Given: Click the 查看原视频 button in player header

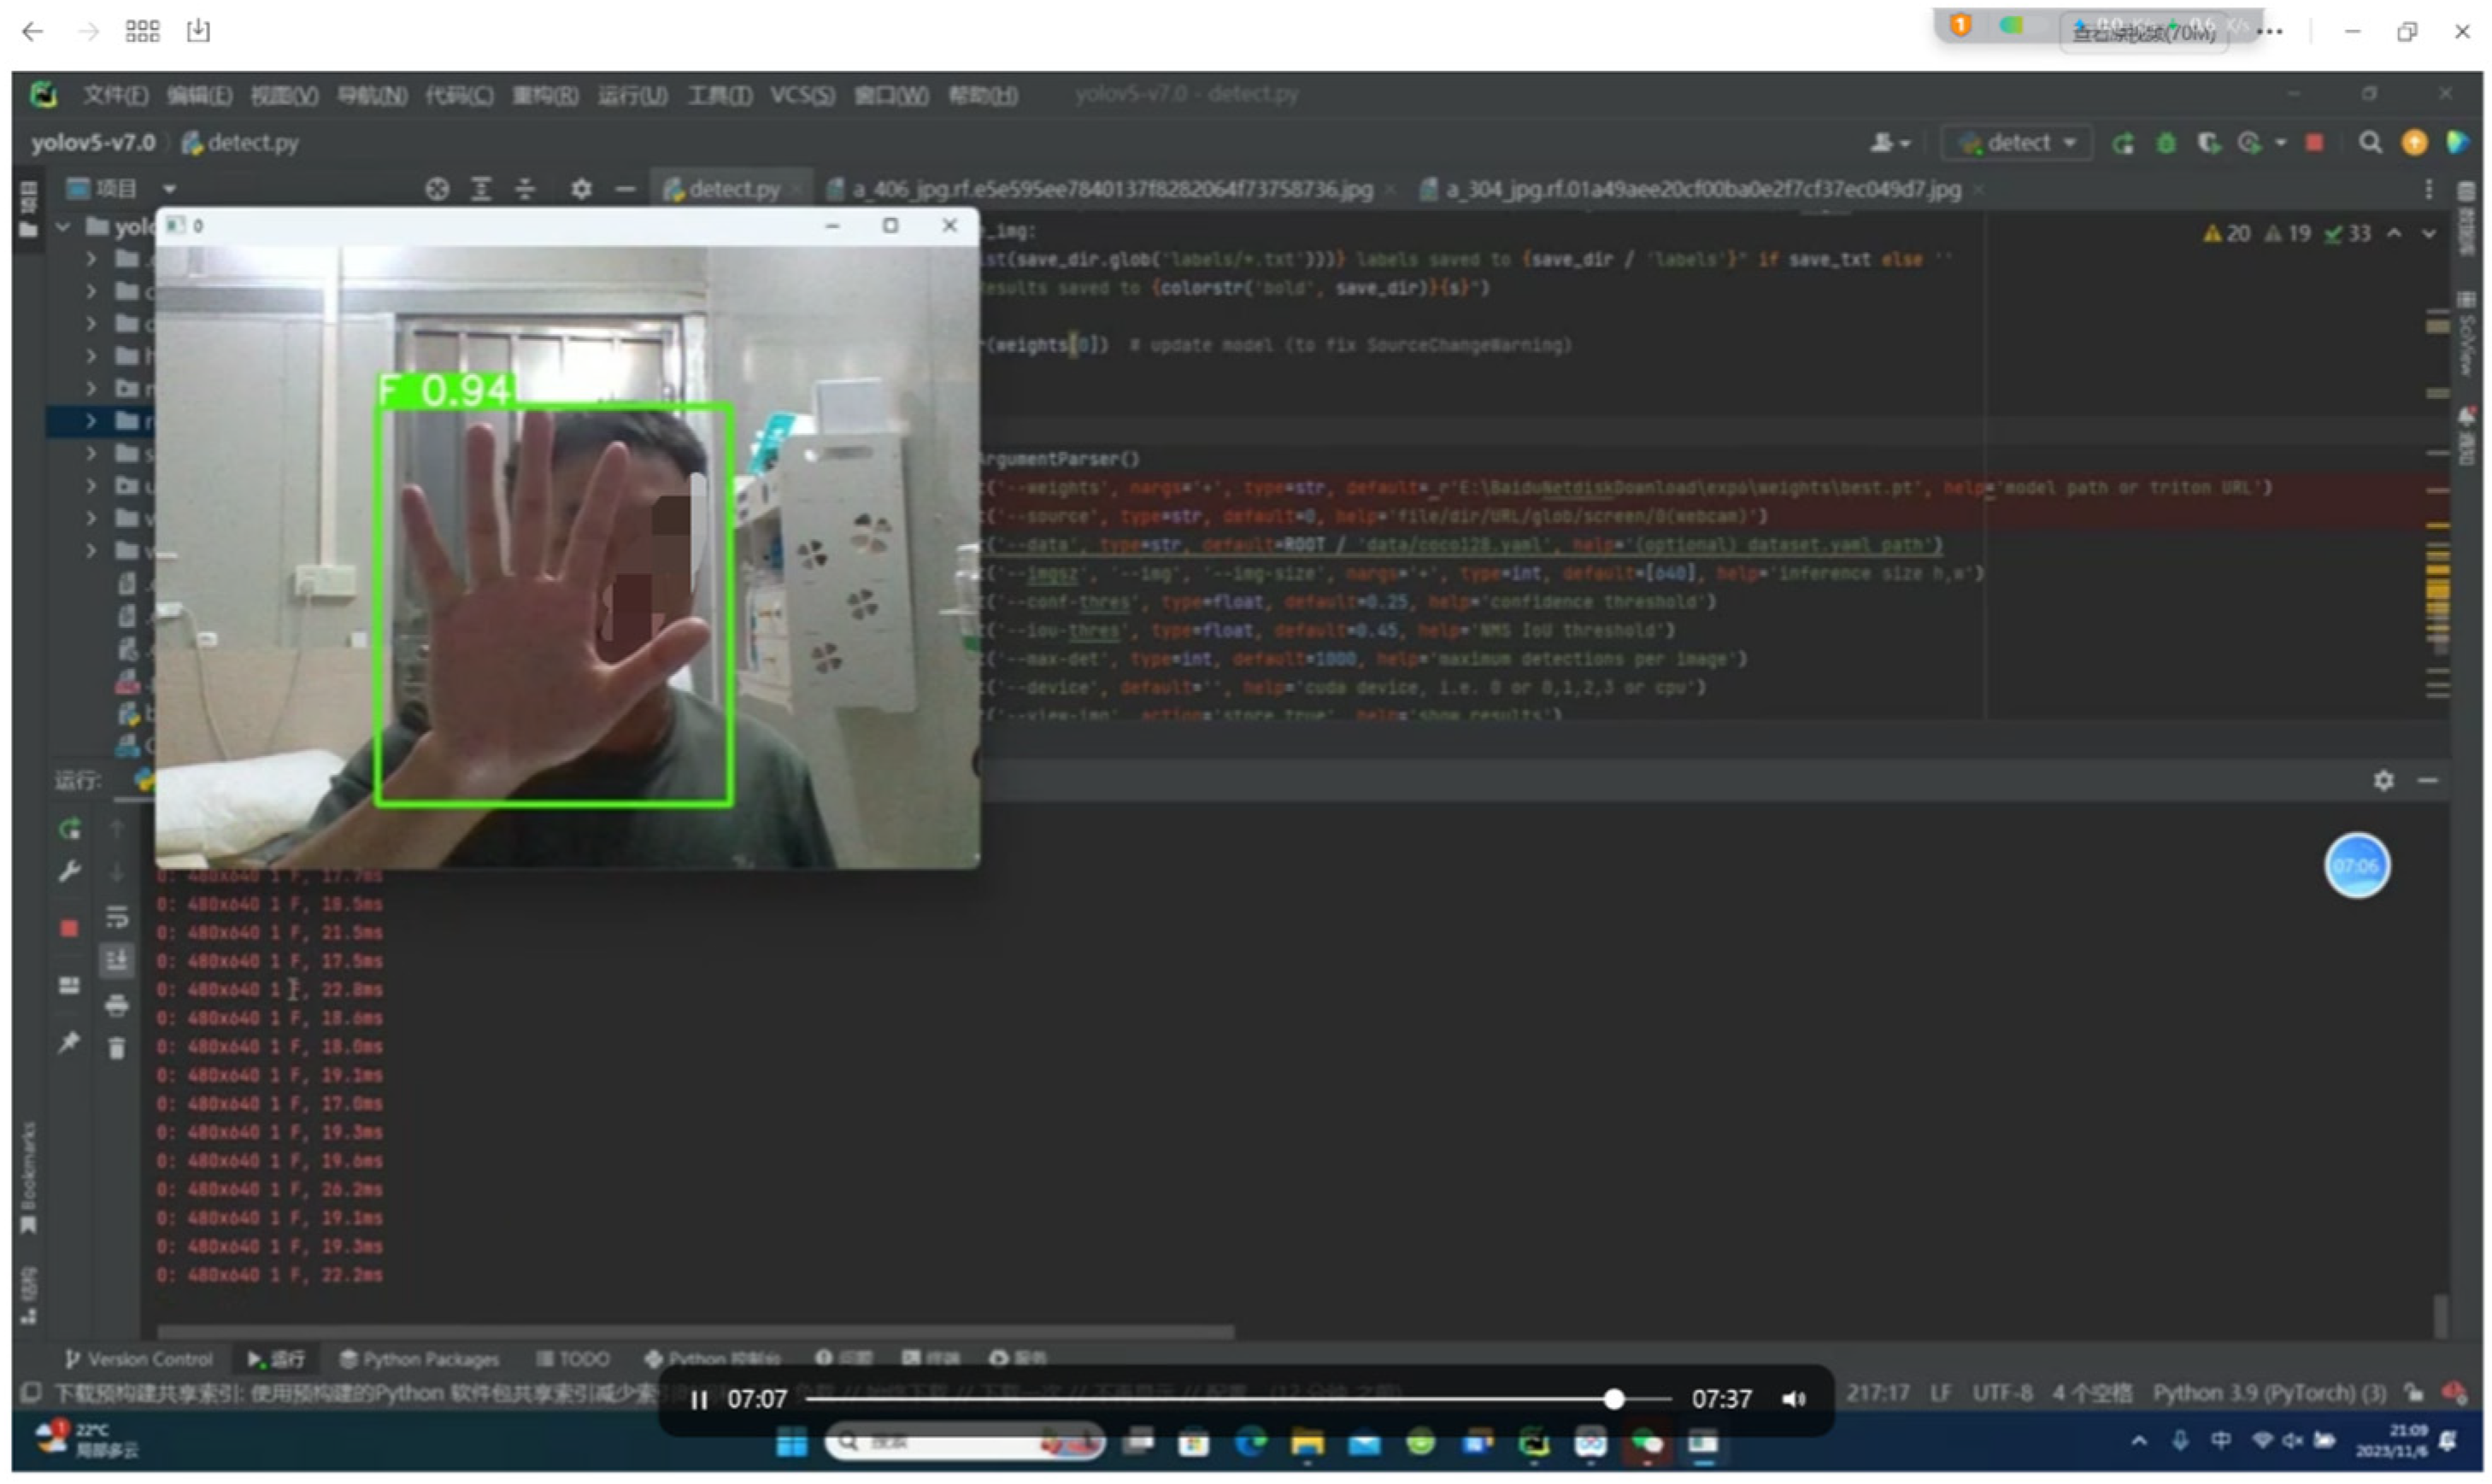Looking at the screenshot, I should pyautogui.click(x=2144, y=33).
